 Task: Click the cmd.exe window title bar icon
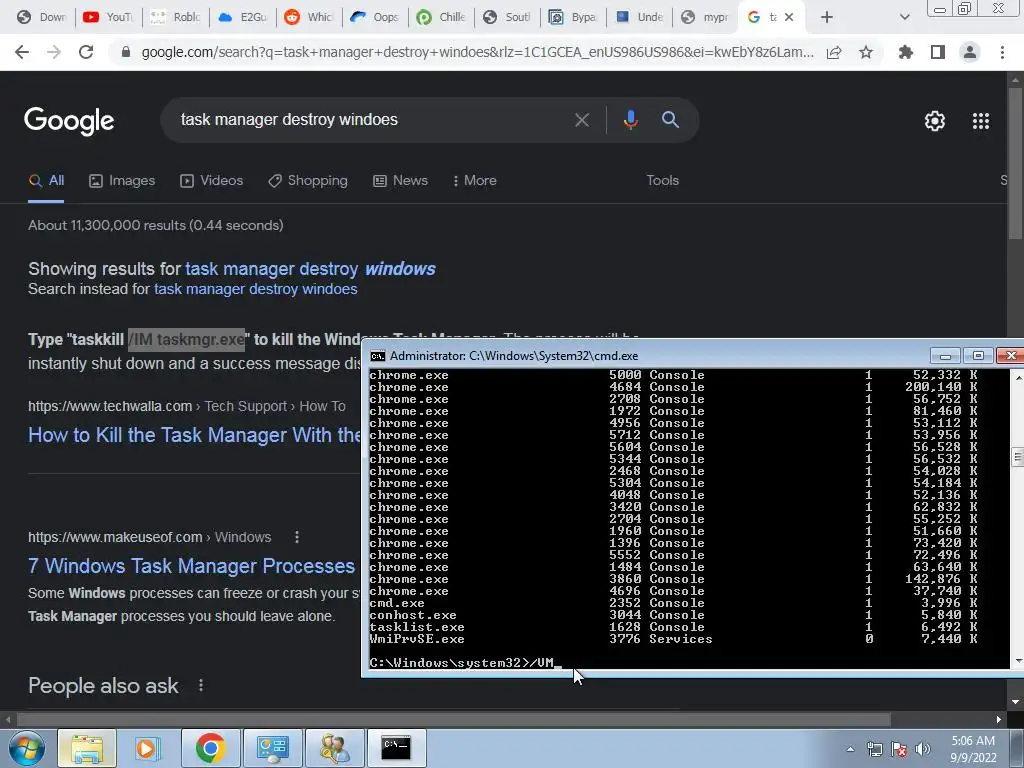tap(377, 356)
